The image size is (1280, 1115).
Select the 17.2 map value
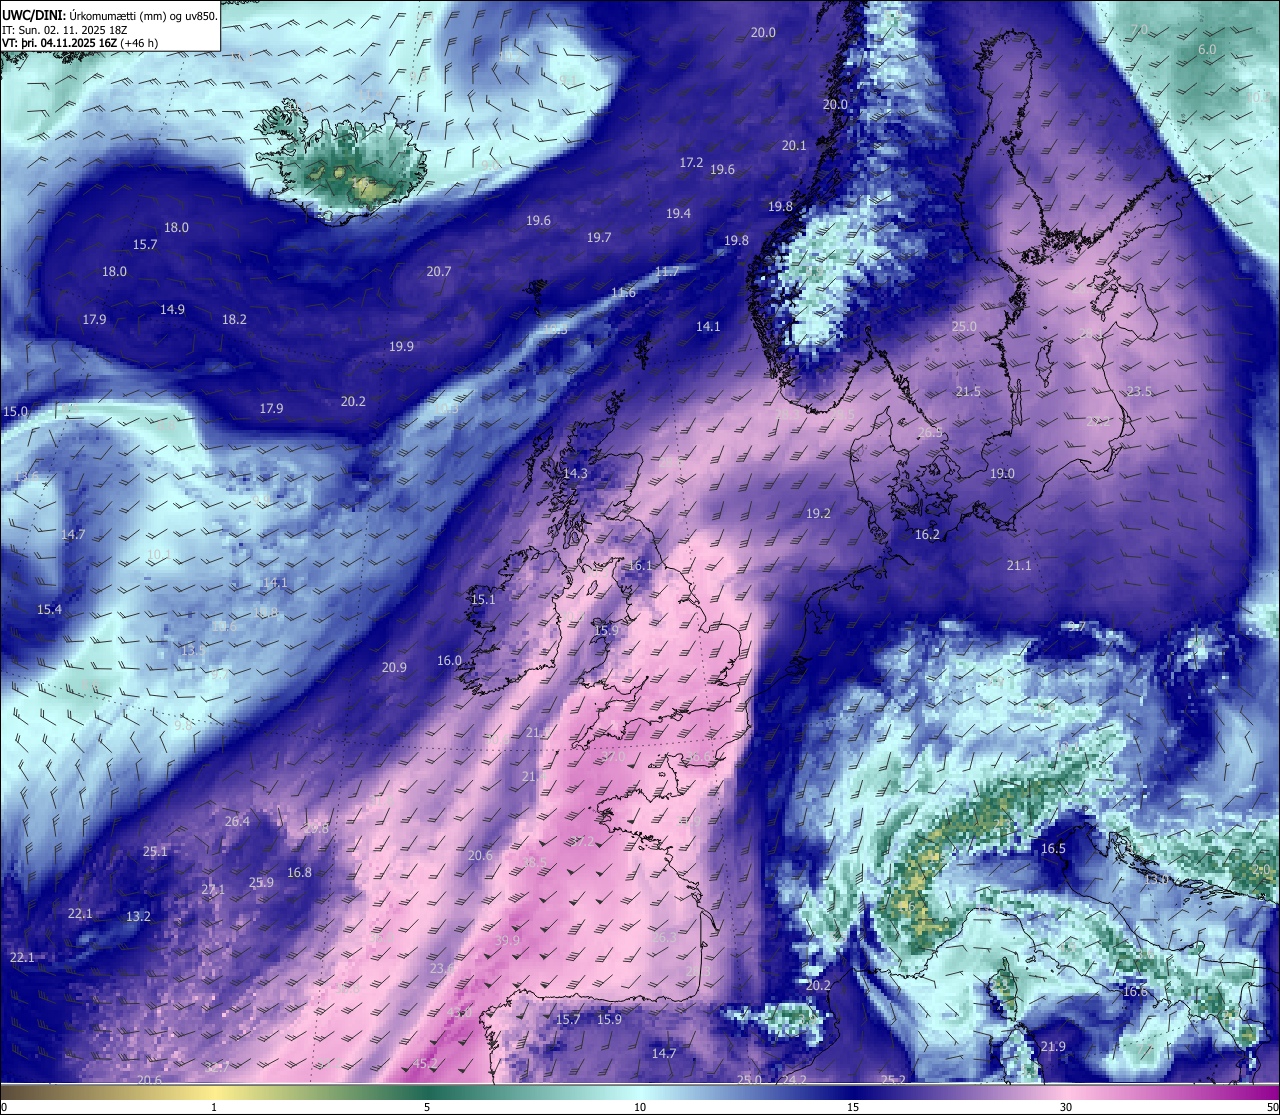691,162
